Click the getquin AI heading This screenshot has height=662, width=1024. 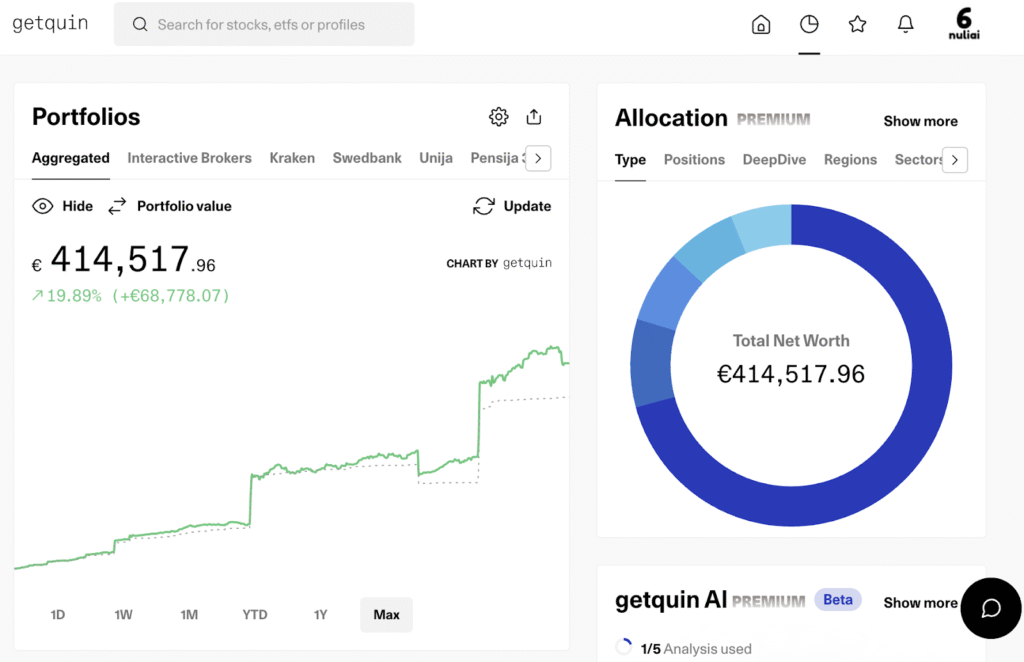tap(671, 600)
